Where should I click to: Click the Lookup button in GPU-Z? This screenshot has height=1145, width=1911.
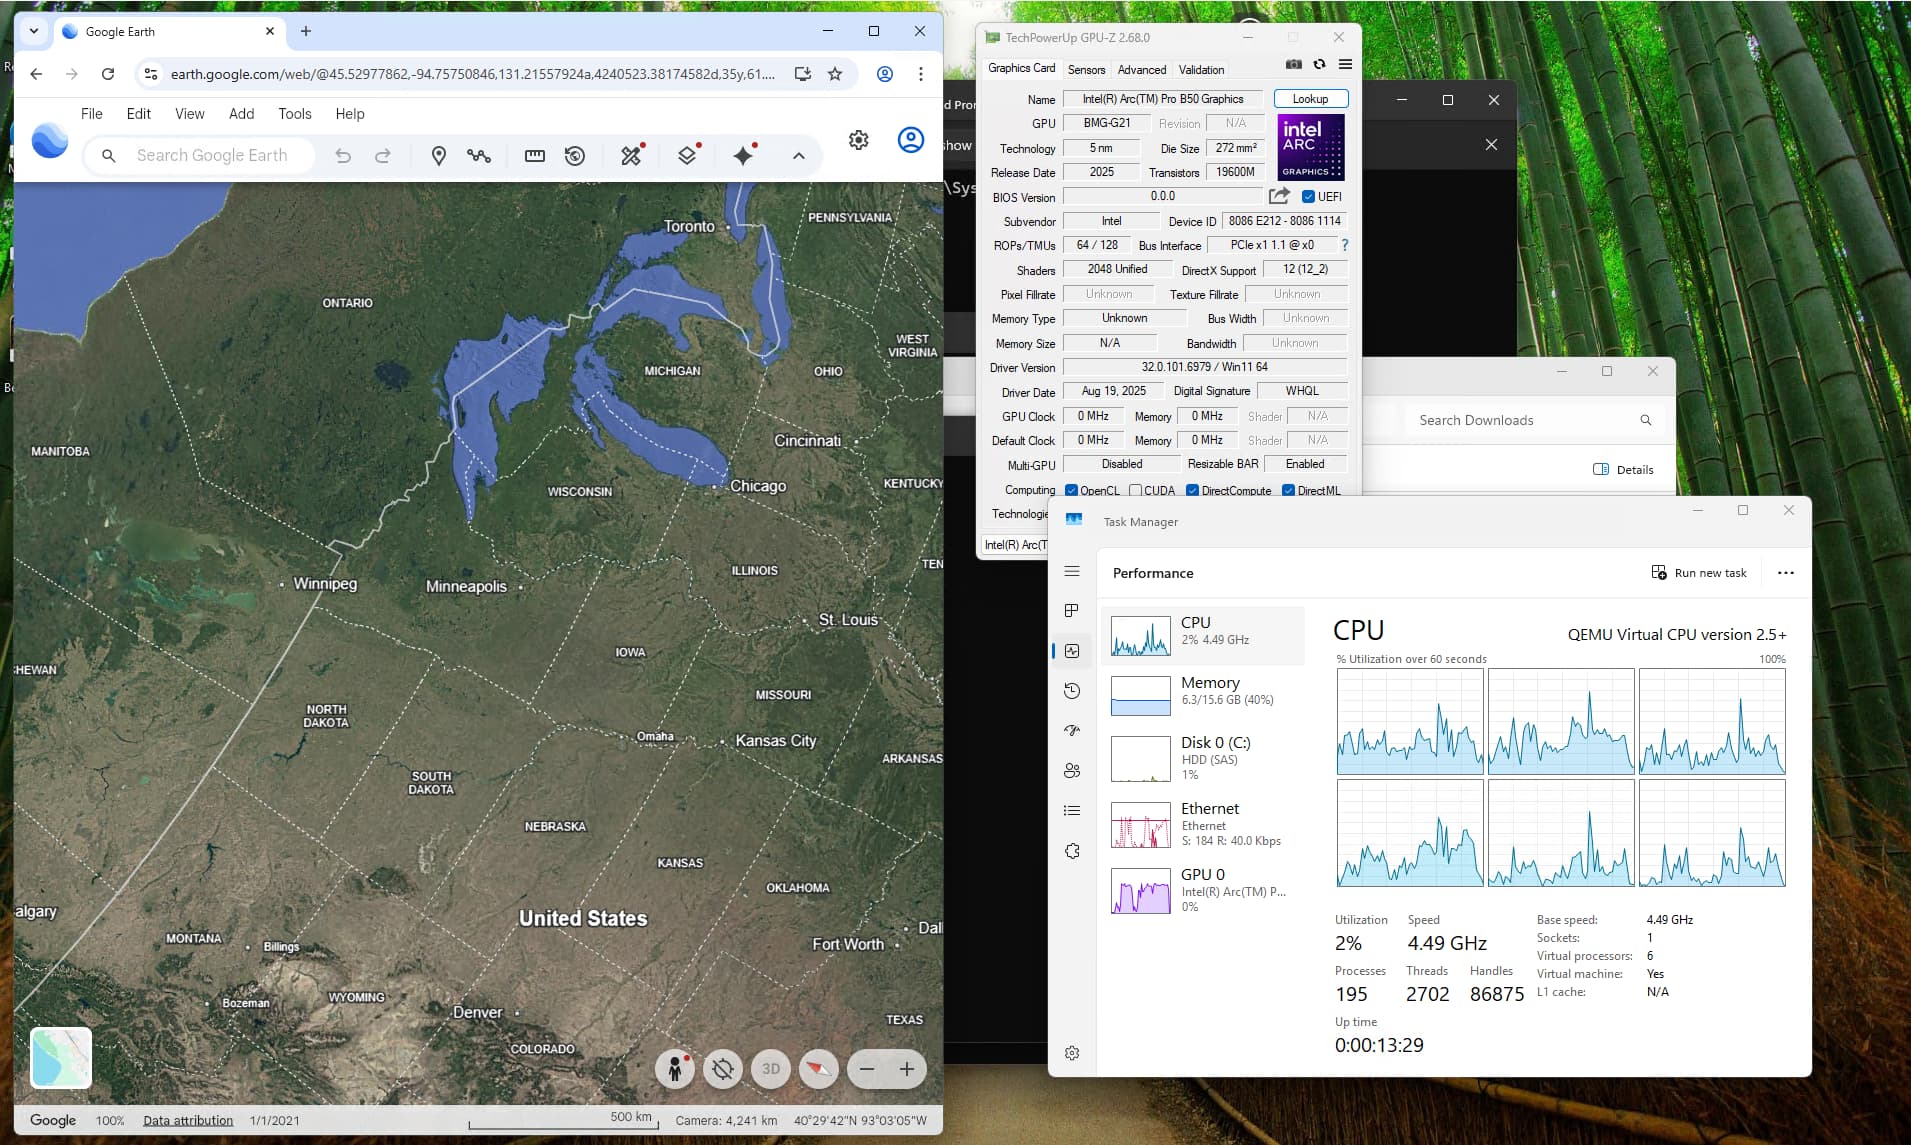coord(1310,99)
